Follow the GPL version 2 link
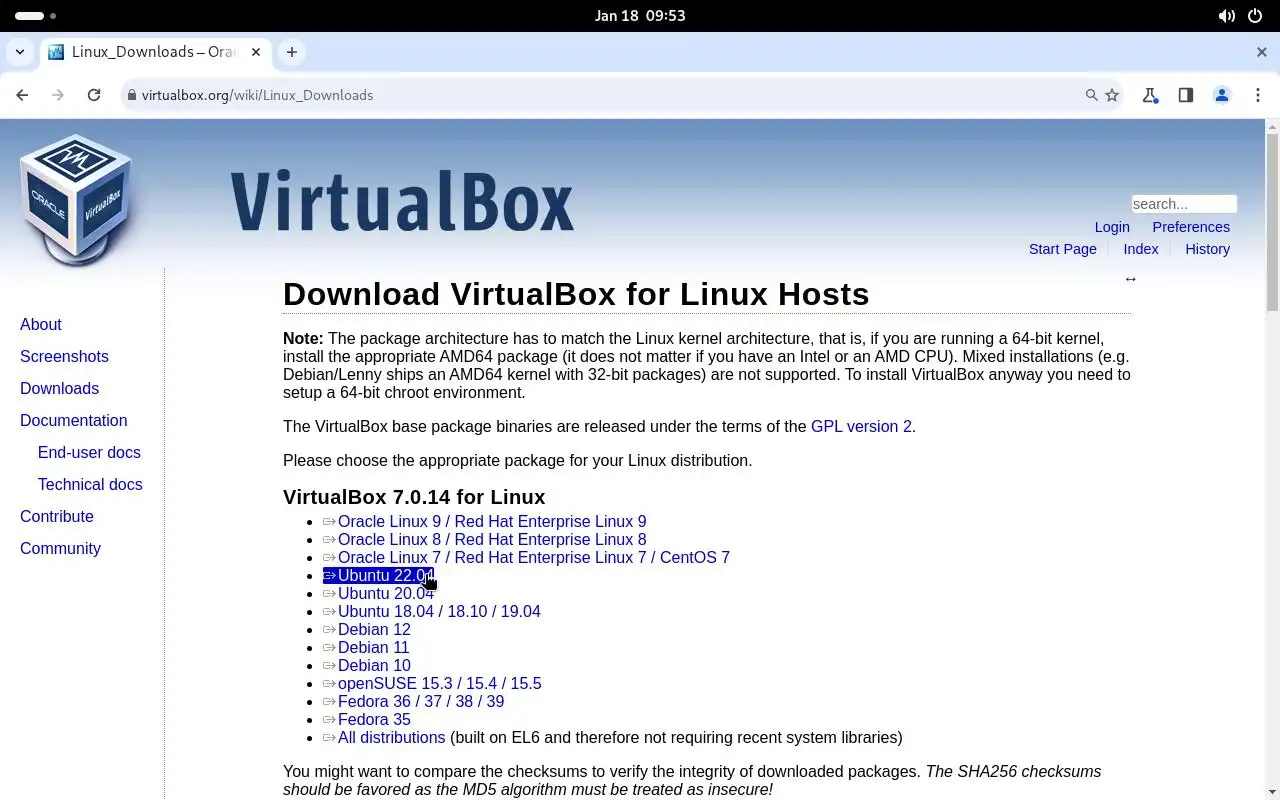 click(x=861, y=426)
